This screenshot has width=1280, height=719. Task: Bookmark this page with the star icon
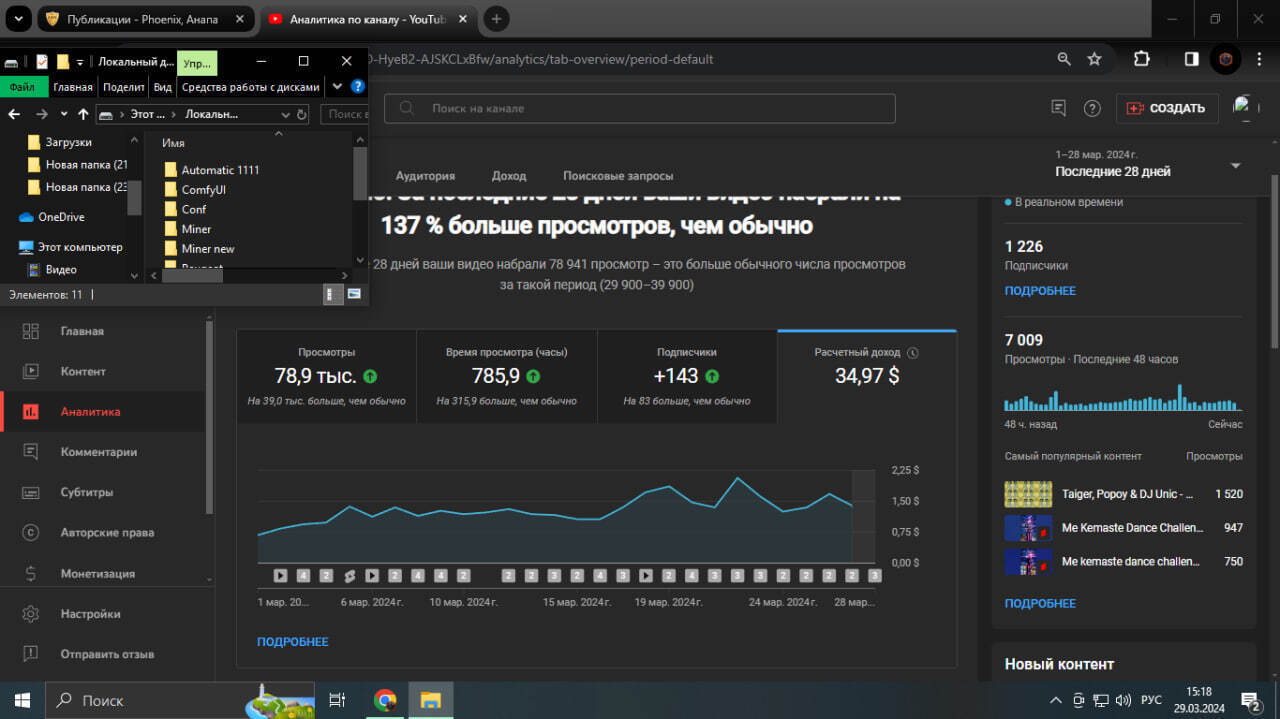point(1094,59)
